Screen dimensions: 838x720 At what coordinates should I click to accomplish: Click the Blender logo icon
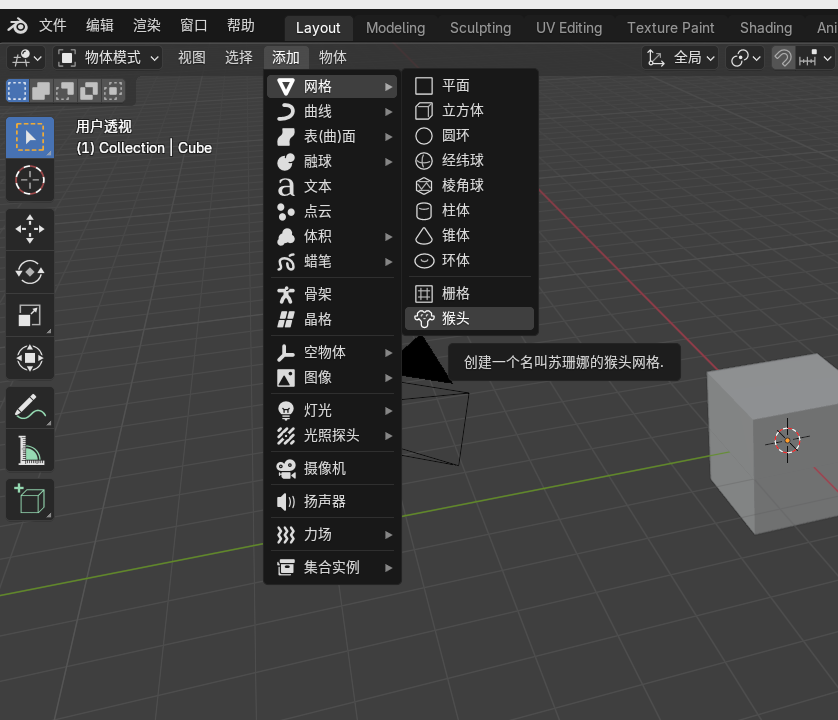tap(18, 26)
